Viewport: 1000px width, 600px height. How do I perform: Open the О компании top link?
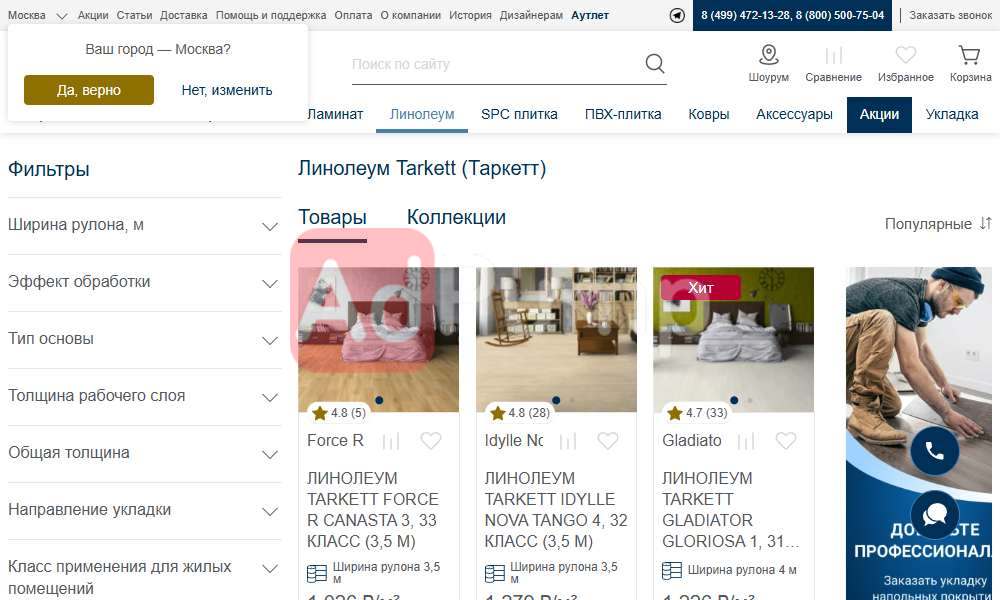point(411,15)
